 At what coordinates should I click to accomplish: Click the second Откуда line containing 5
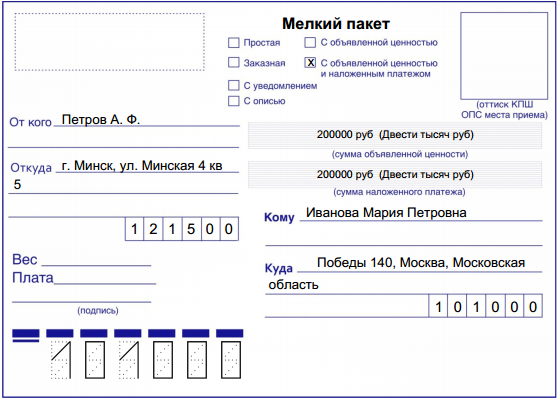pos(123,185)
